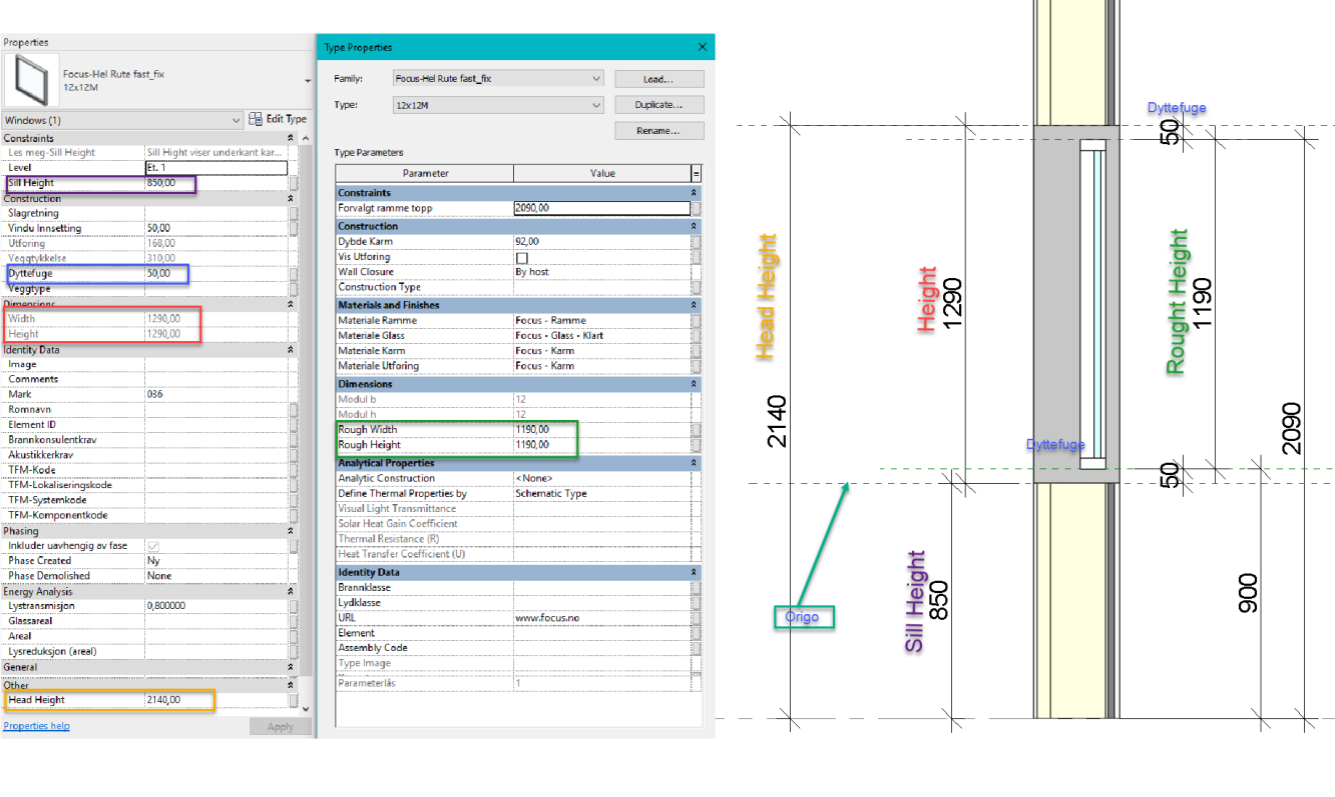Viewport: 1335px width, 797px height.
Task: Click the Assembly Code associate parameter button
Action: pos(696,648)
